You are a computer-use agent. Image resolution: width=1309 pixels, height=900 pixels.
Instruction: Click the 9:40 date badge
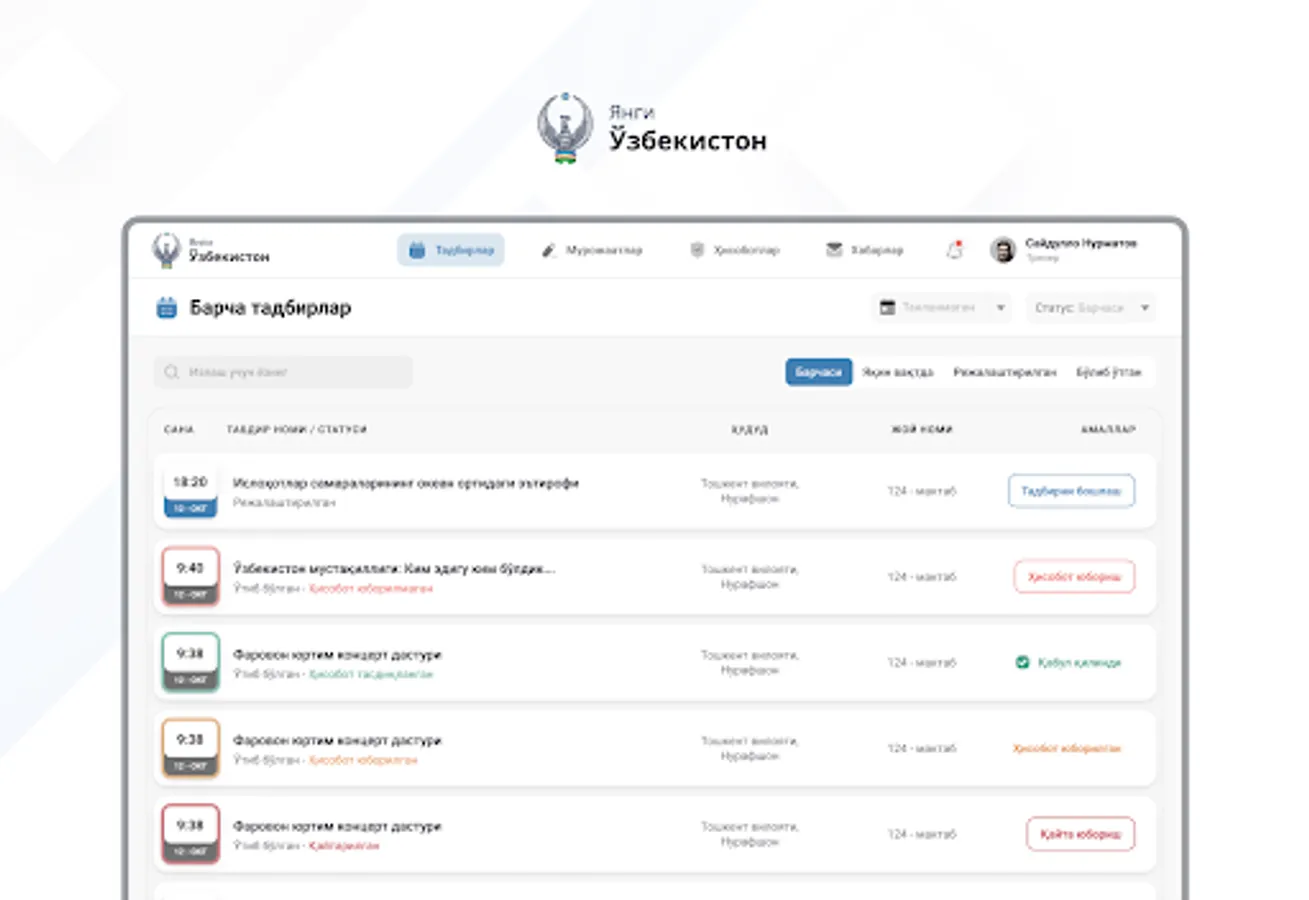tap(190, 577)
